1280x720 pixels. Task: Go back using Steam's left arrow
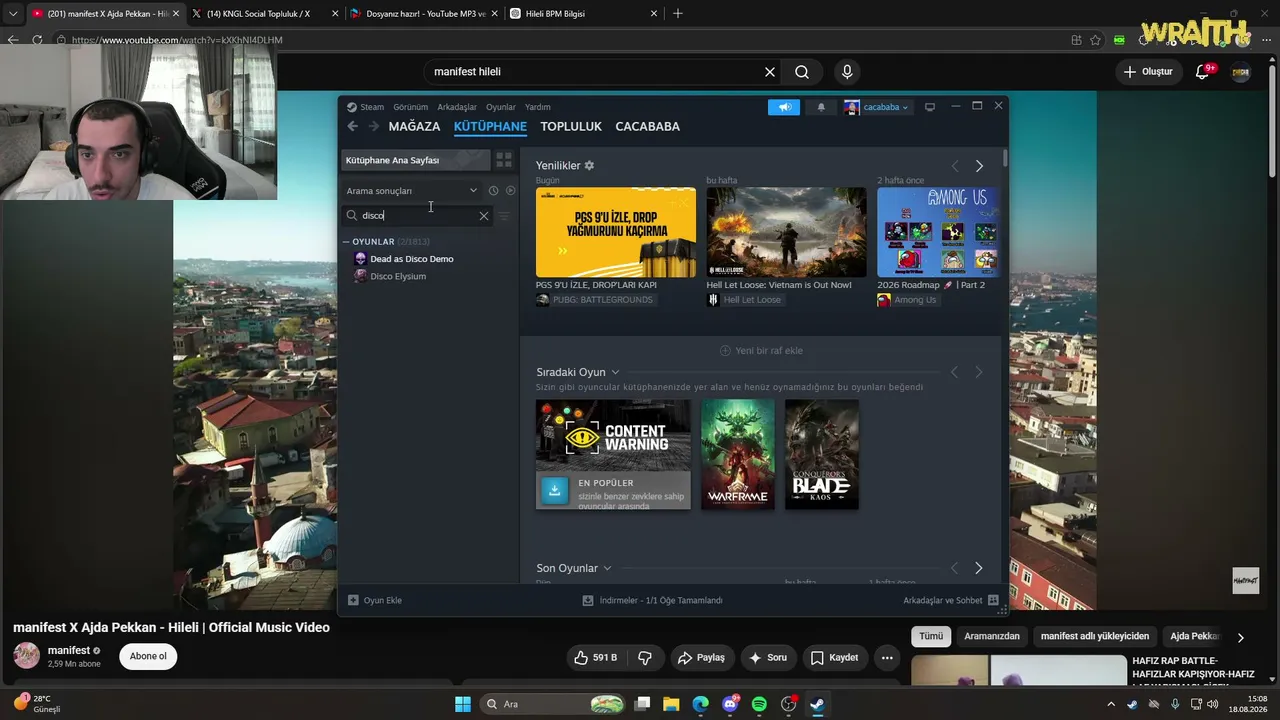coord(352,126)
